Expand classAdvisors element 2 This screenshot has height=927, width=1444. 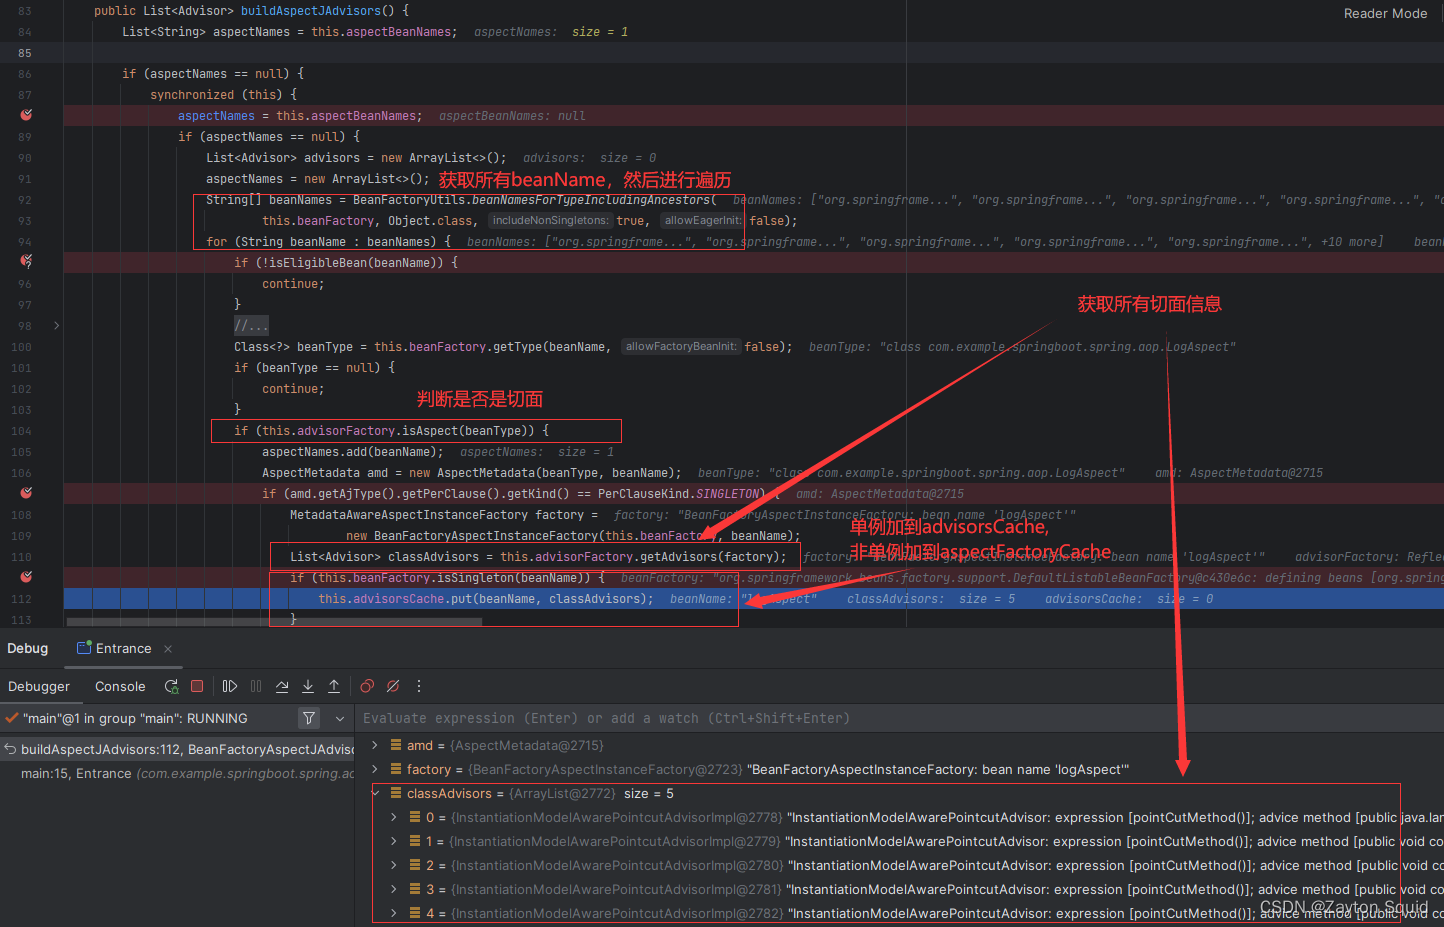pyautogui.click(x=394, y=865)
